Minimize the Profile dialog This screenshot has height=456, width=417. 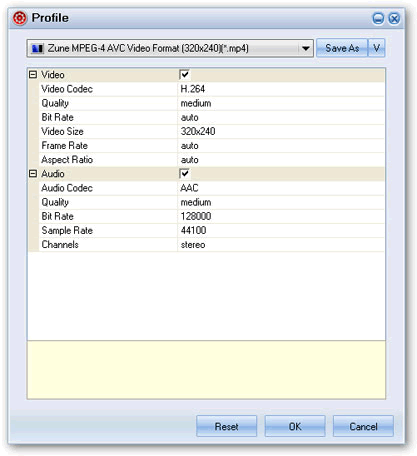coord(378,18)
